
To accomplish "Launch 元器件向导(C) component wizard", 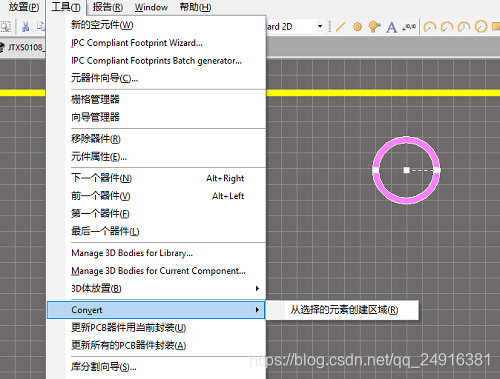I will coord(156,78).
